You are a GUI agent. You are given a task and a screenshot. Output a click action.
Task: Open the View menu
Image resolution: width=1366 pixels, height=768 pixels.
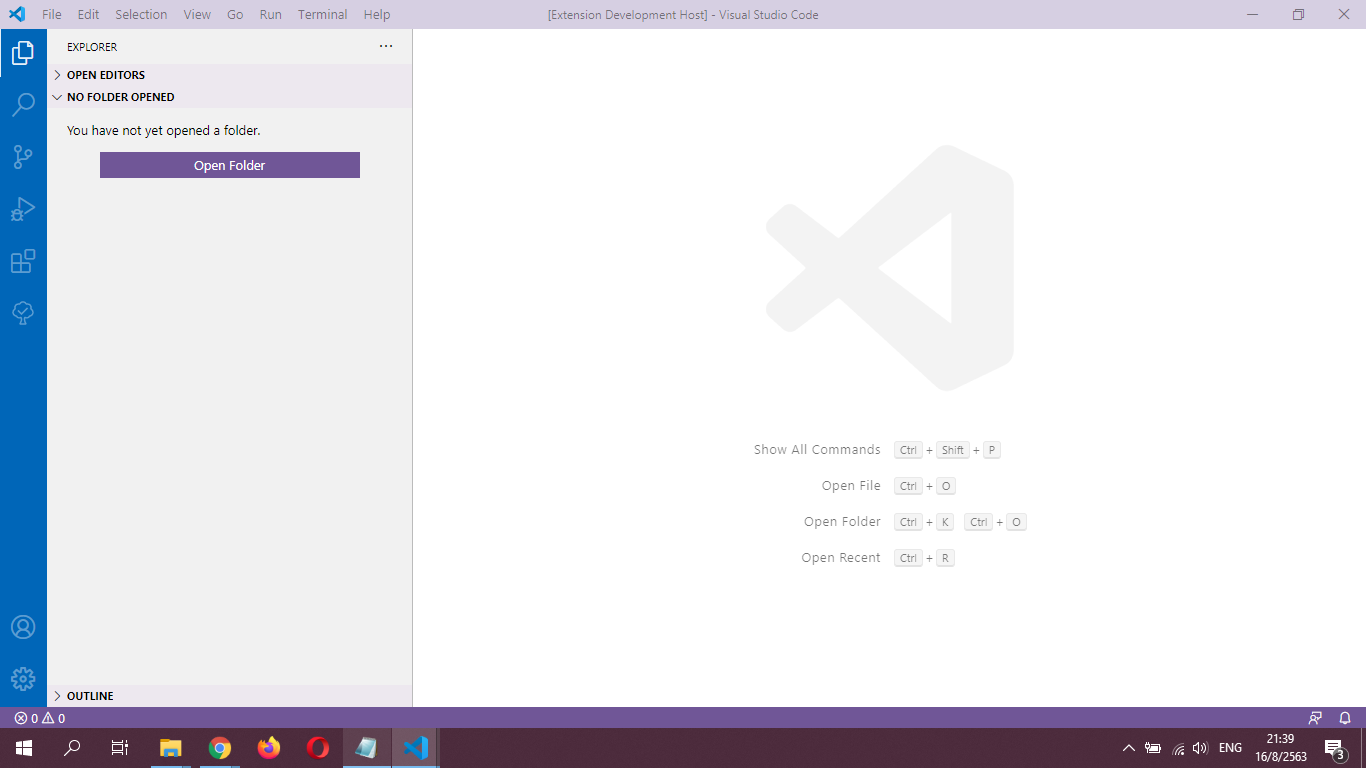tap(197, 14)
